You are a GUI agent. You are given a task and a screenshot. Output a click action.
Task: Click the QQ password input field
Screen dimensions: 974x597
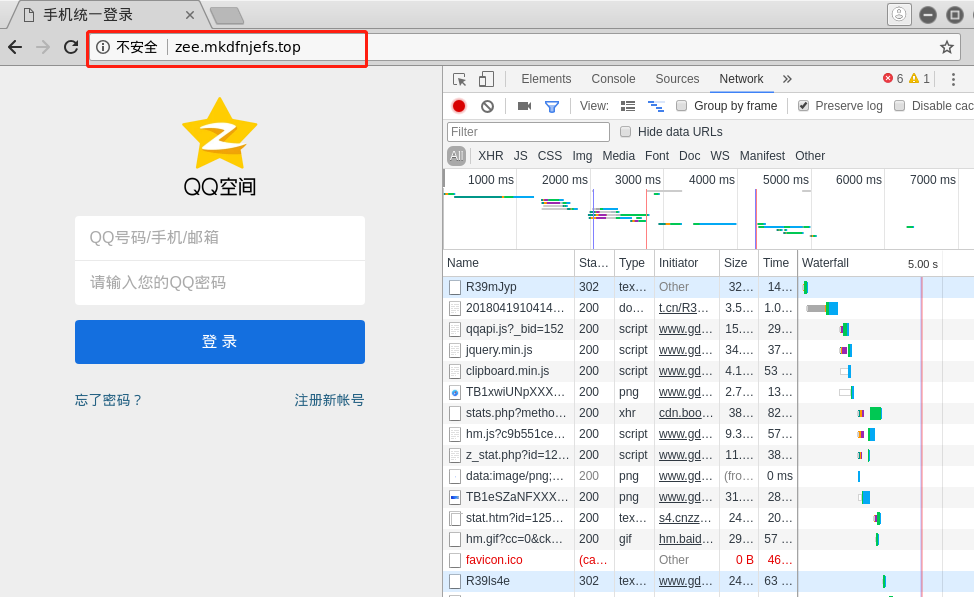click(220, 283)
